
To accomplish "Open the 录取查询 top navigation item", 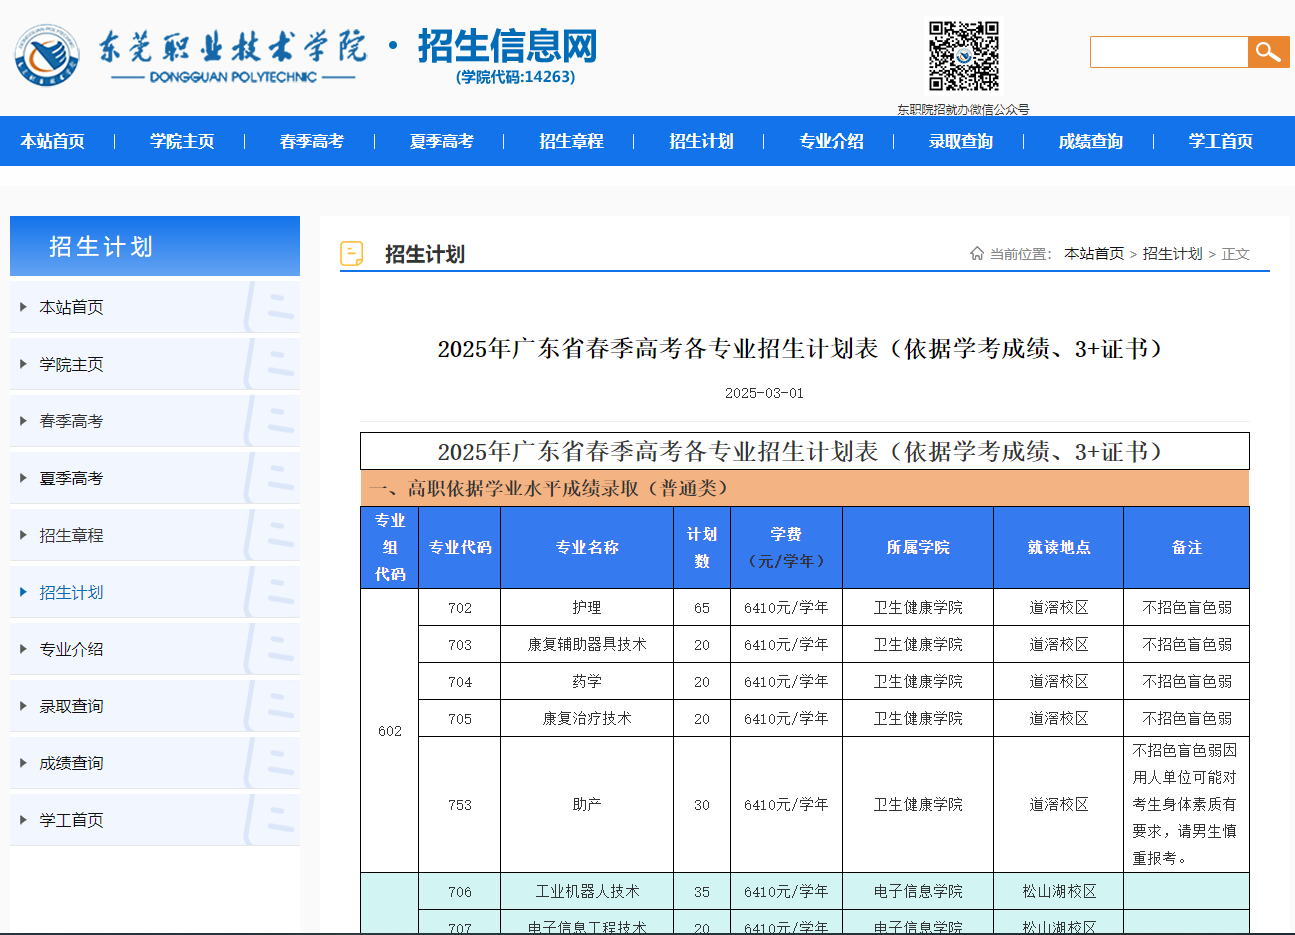I will click(960, 141).
